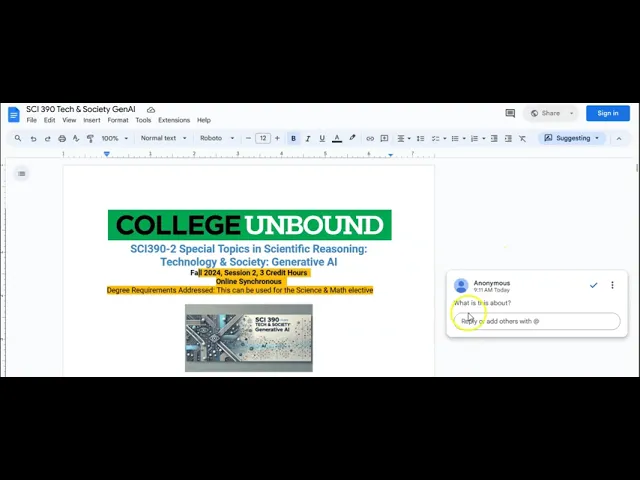Open bulleted list options arrow
The width and height of the screenshot is (640, 480).
[x=464, y=139]
